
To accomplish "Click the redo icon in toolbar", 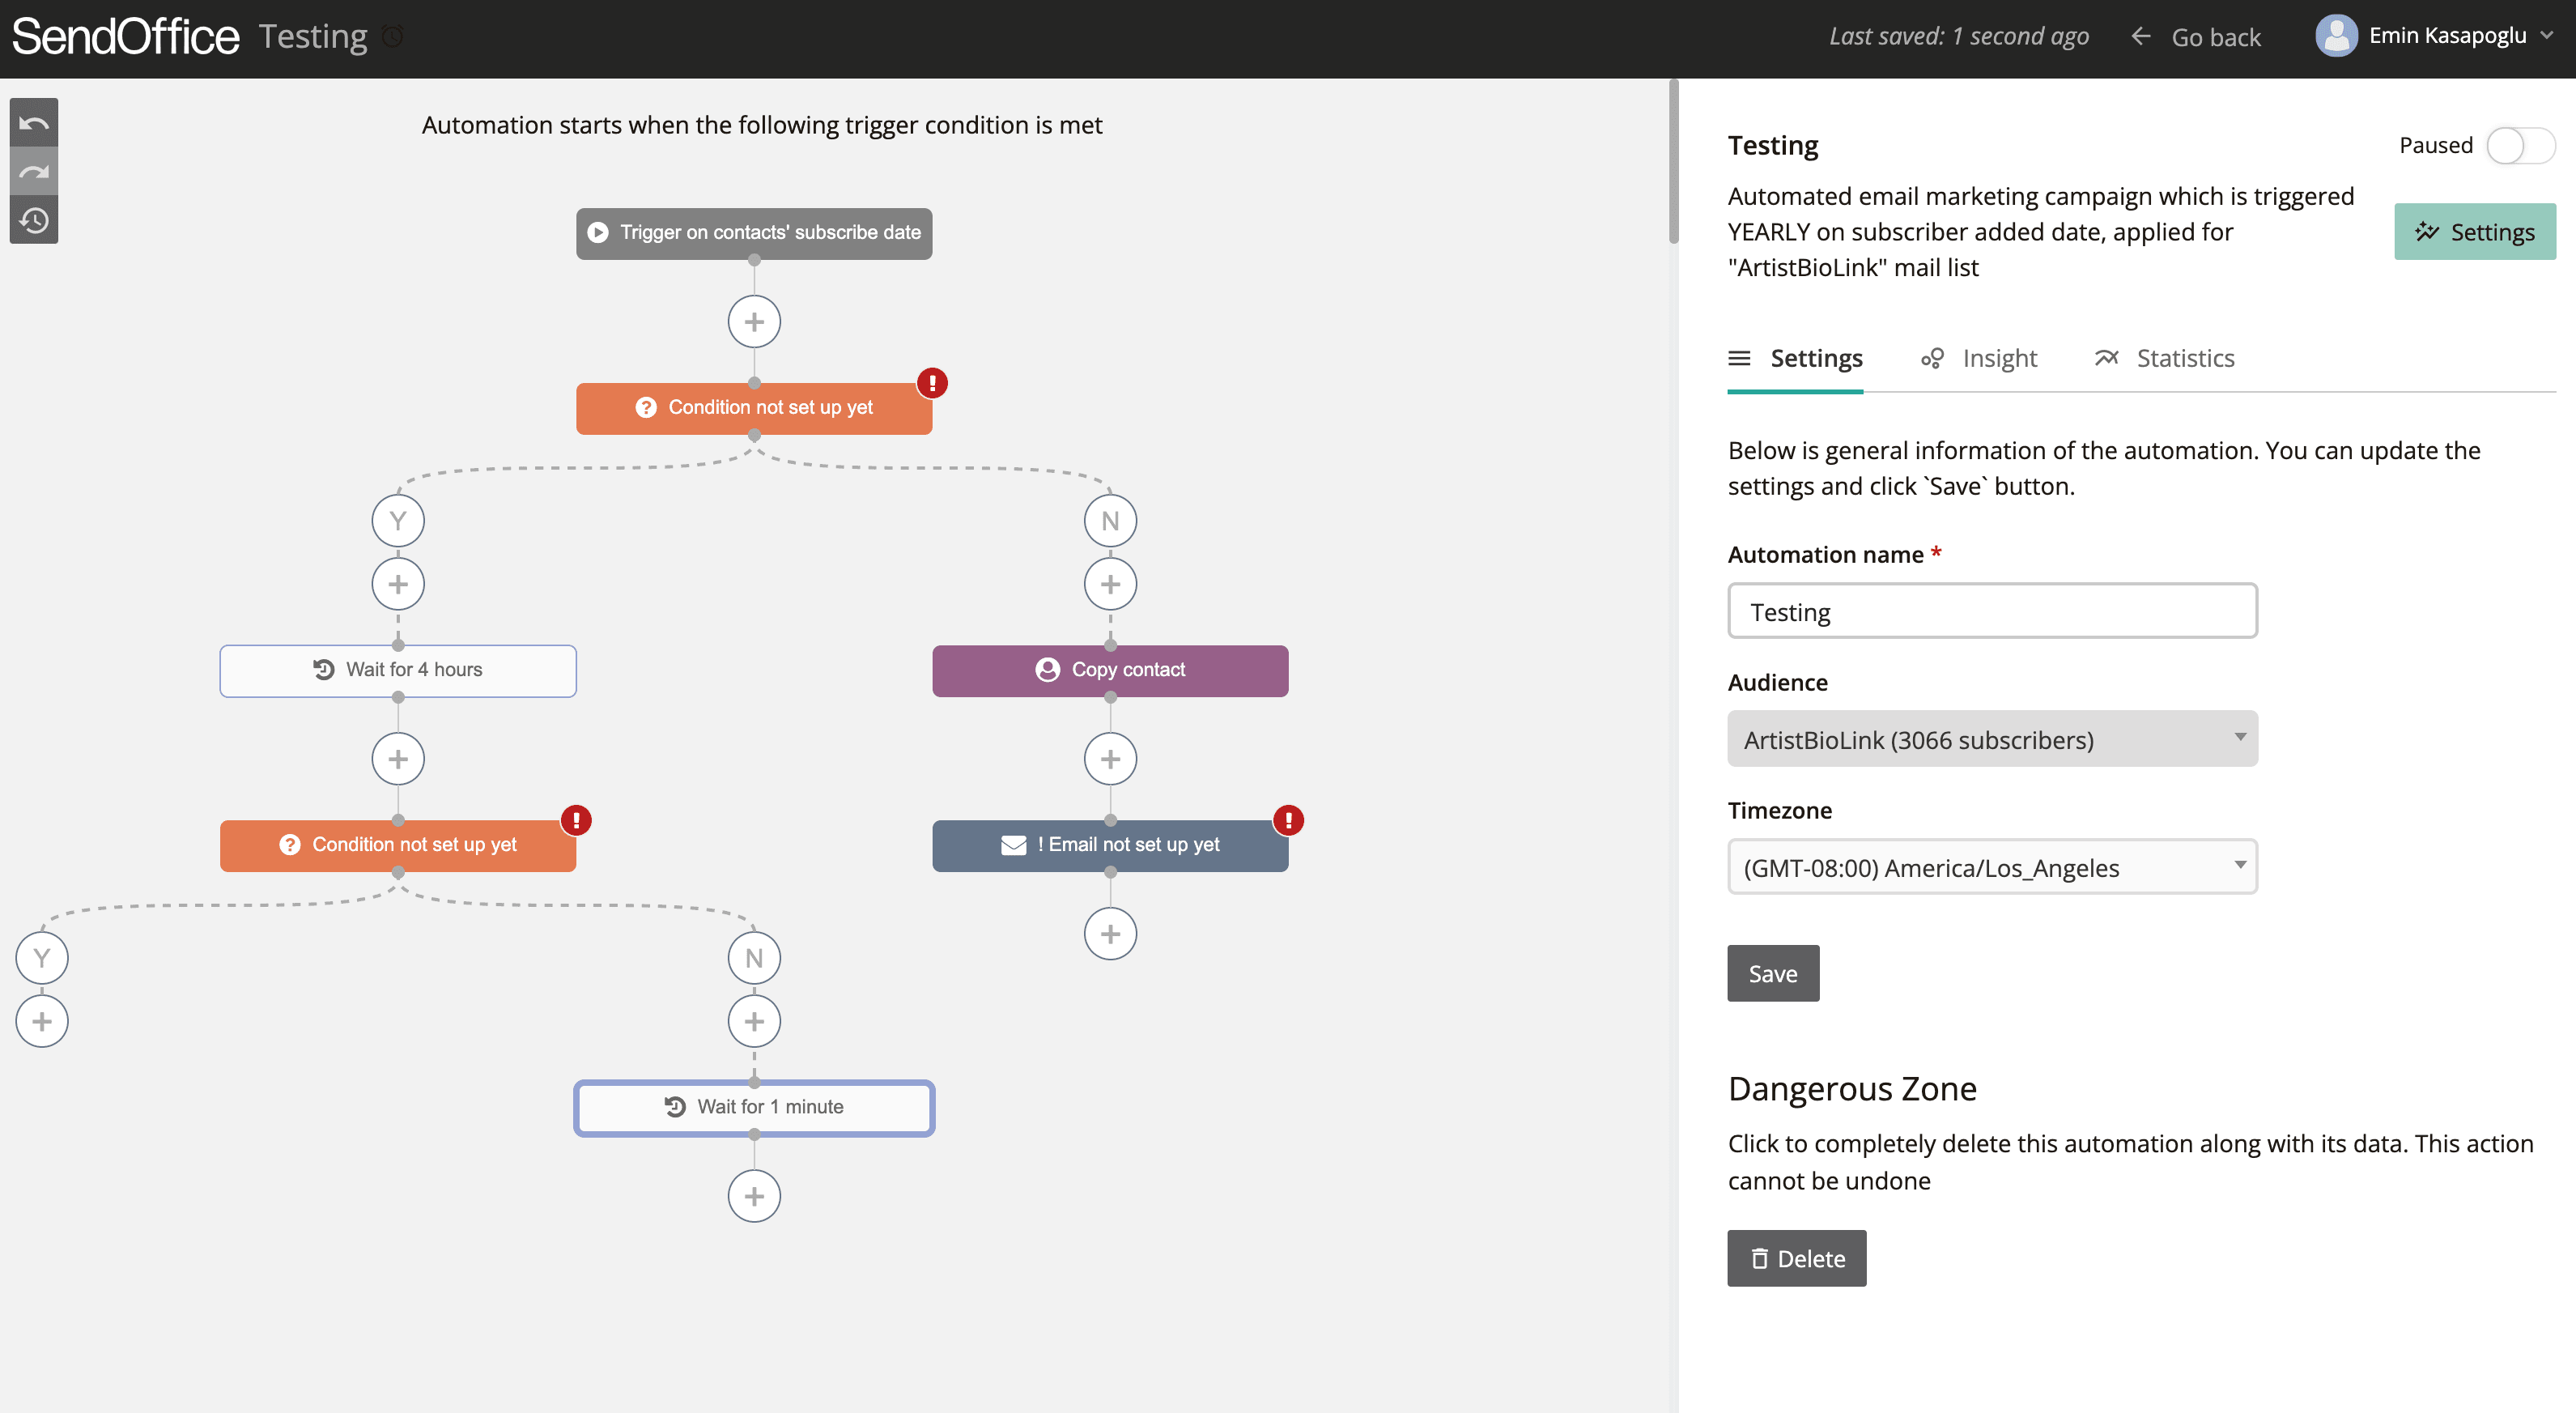I will 33,171.
